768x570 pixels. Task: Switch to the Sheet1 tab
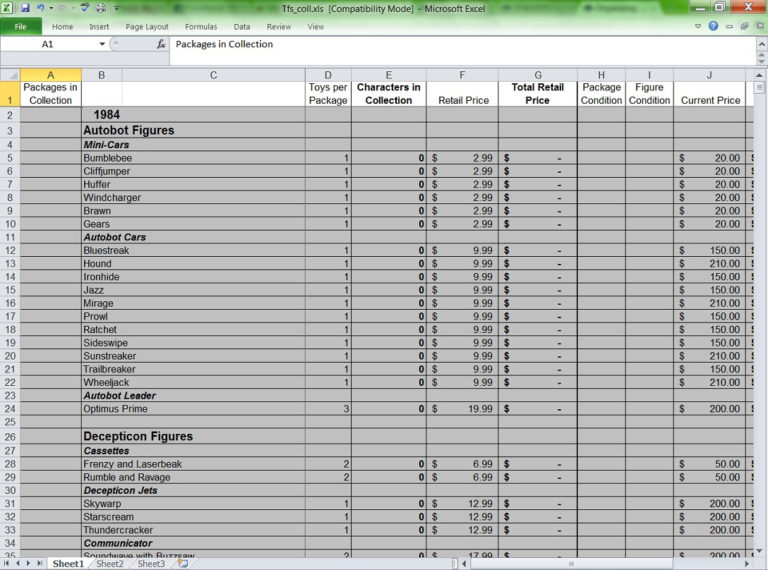pos(68,564)
